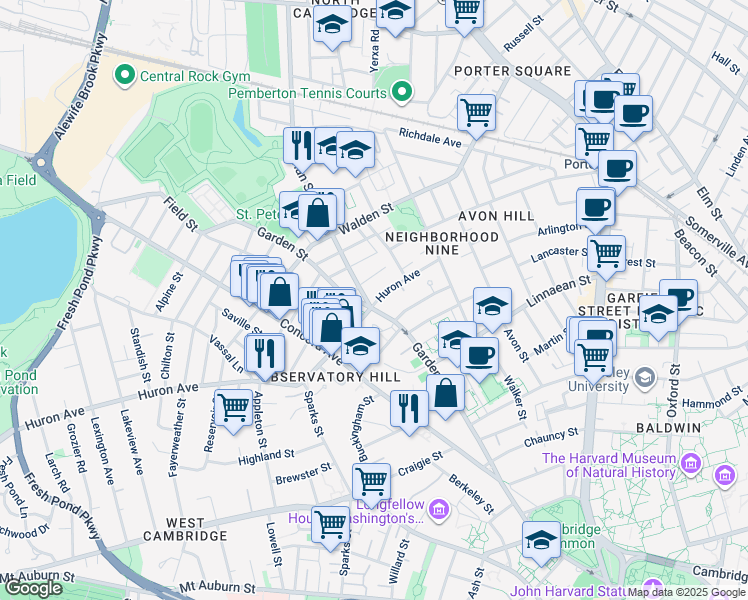Click the Highland St label
The height and width of the screenshot is (600, 748).
click(x=266, y=457)
